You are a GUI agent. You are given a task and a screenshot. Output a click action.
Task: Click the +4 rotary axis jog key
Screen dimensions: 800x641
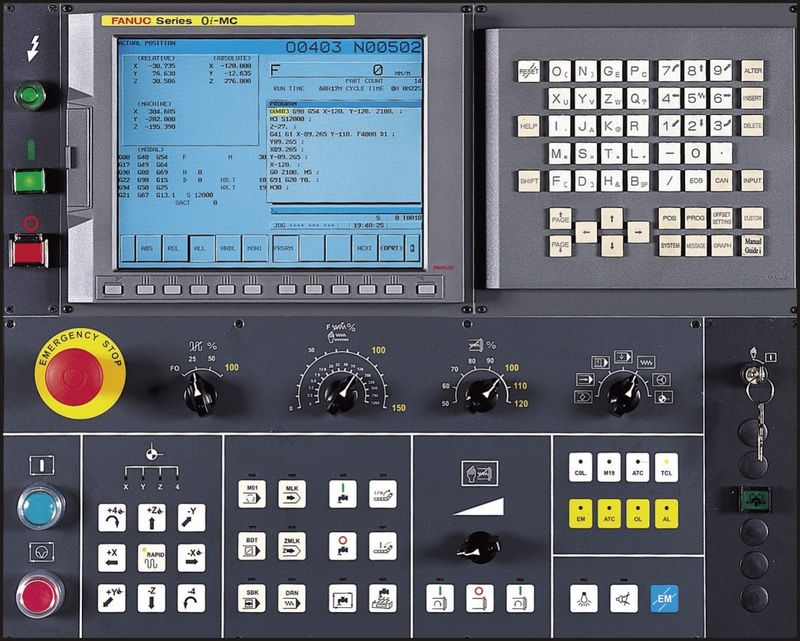pyautogui.click(x=112, y=518)
